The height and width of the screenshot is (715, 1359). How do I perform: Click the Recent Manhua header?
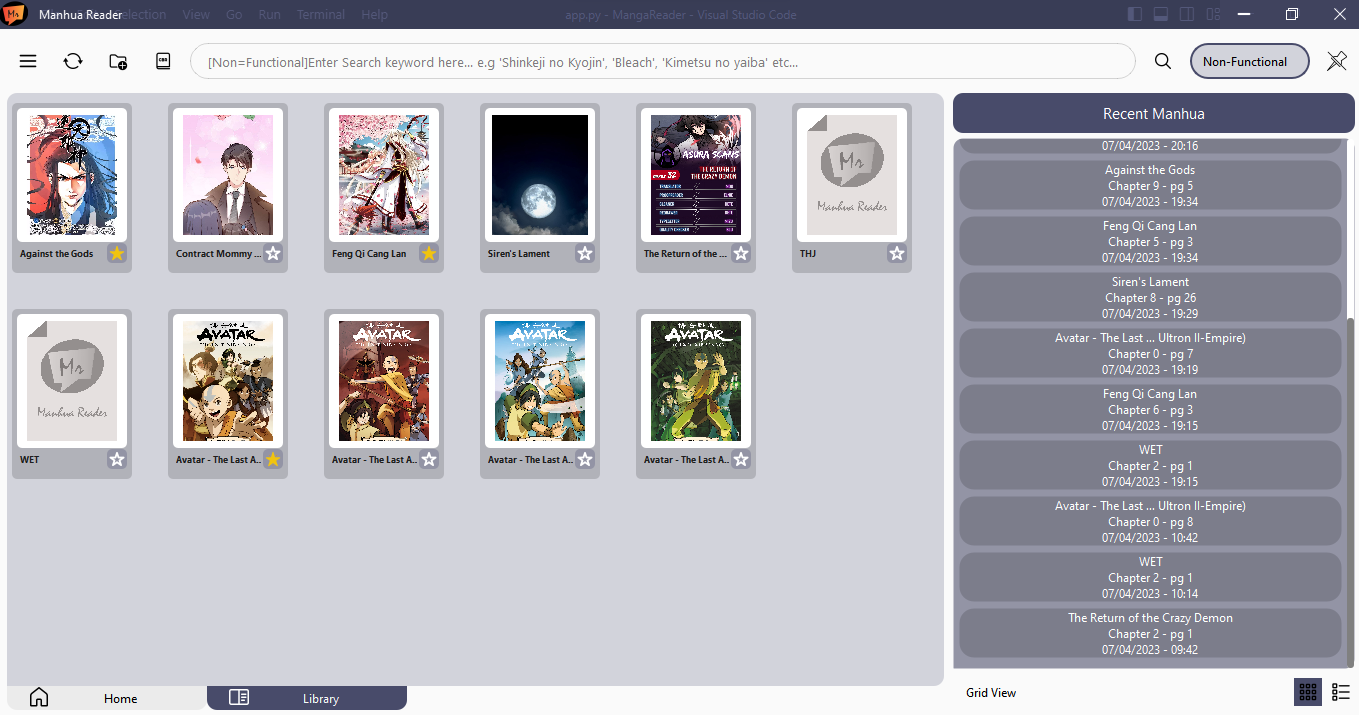click(1153, 113)
